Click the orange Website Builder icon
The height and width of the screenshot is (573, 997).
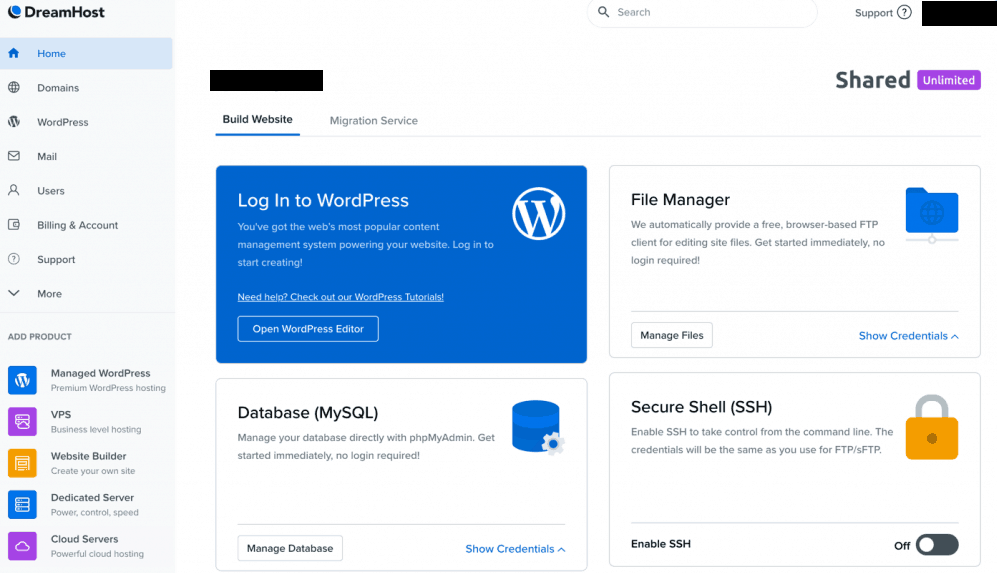point(22,463)
